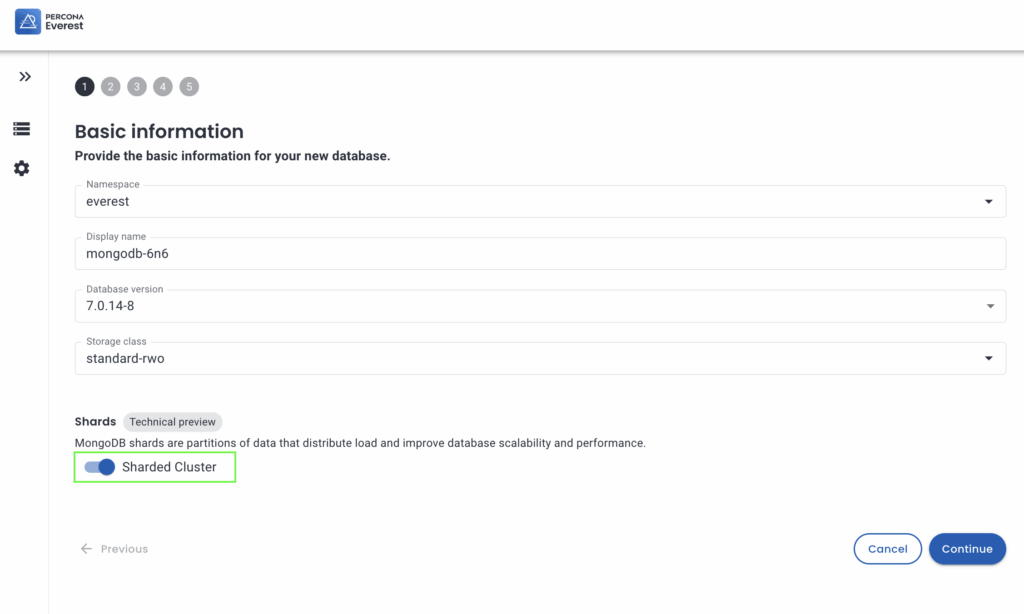This screenshot has width=1024, height=614.
Task: Select step 4 circle indicator
Action: [163, 87]
